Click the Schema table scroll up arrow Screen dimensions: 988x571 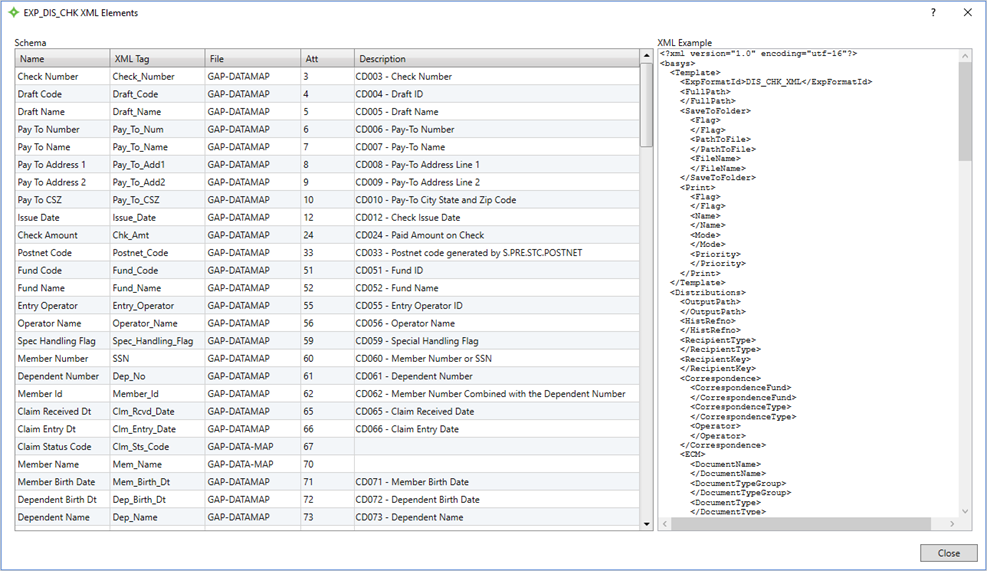click(646, 57)
